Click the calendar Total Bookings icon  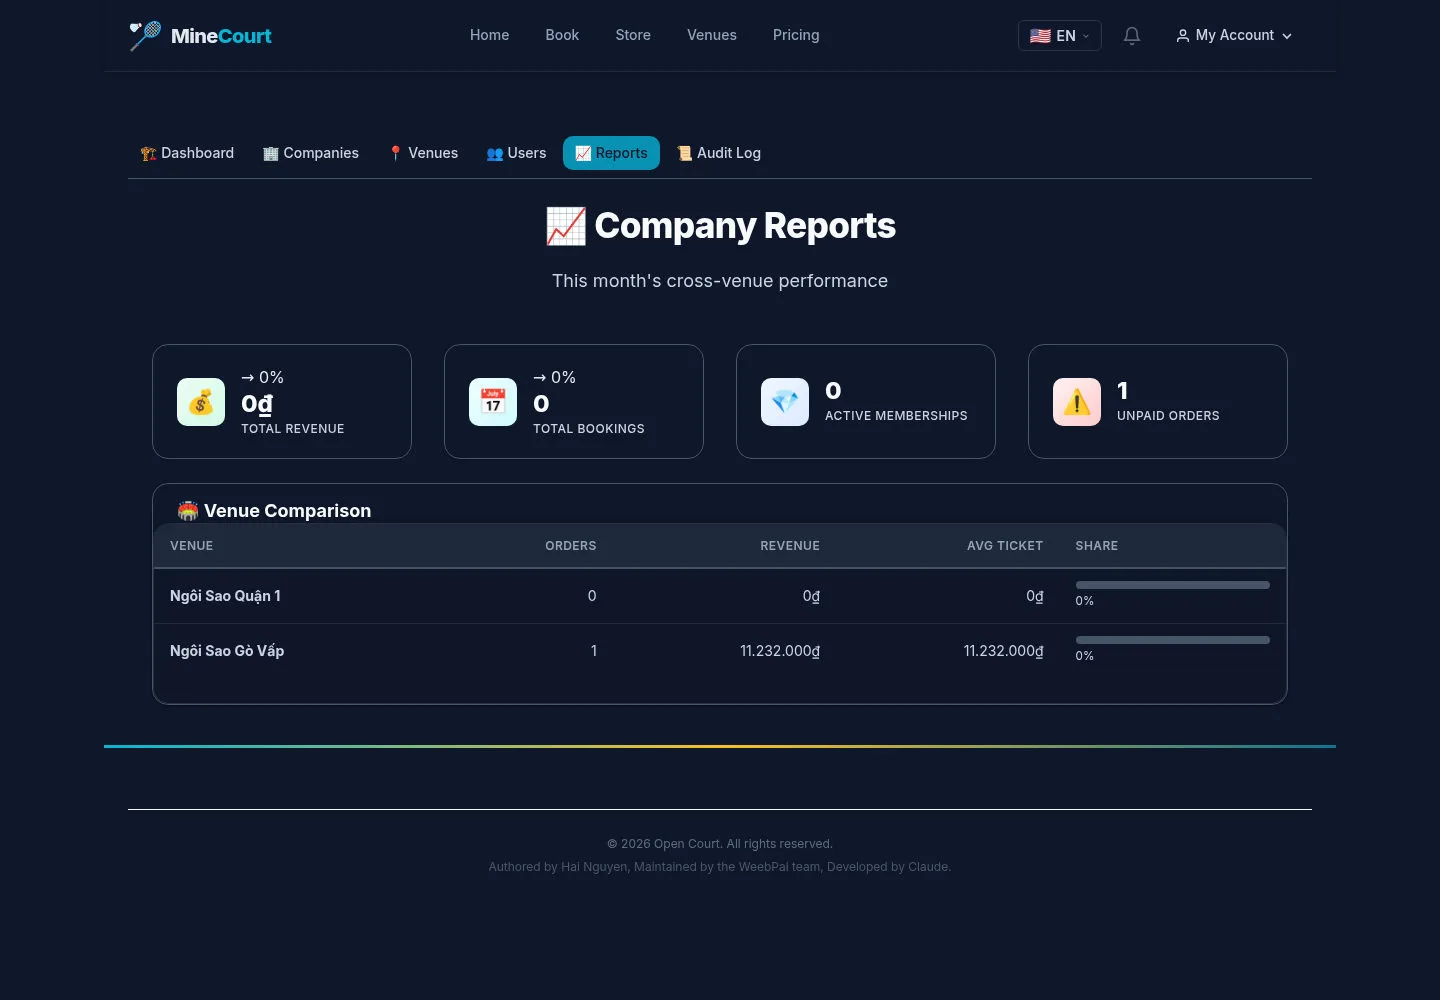tap(493, 402)
